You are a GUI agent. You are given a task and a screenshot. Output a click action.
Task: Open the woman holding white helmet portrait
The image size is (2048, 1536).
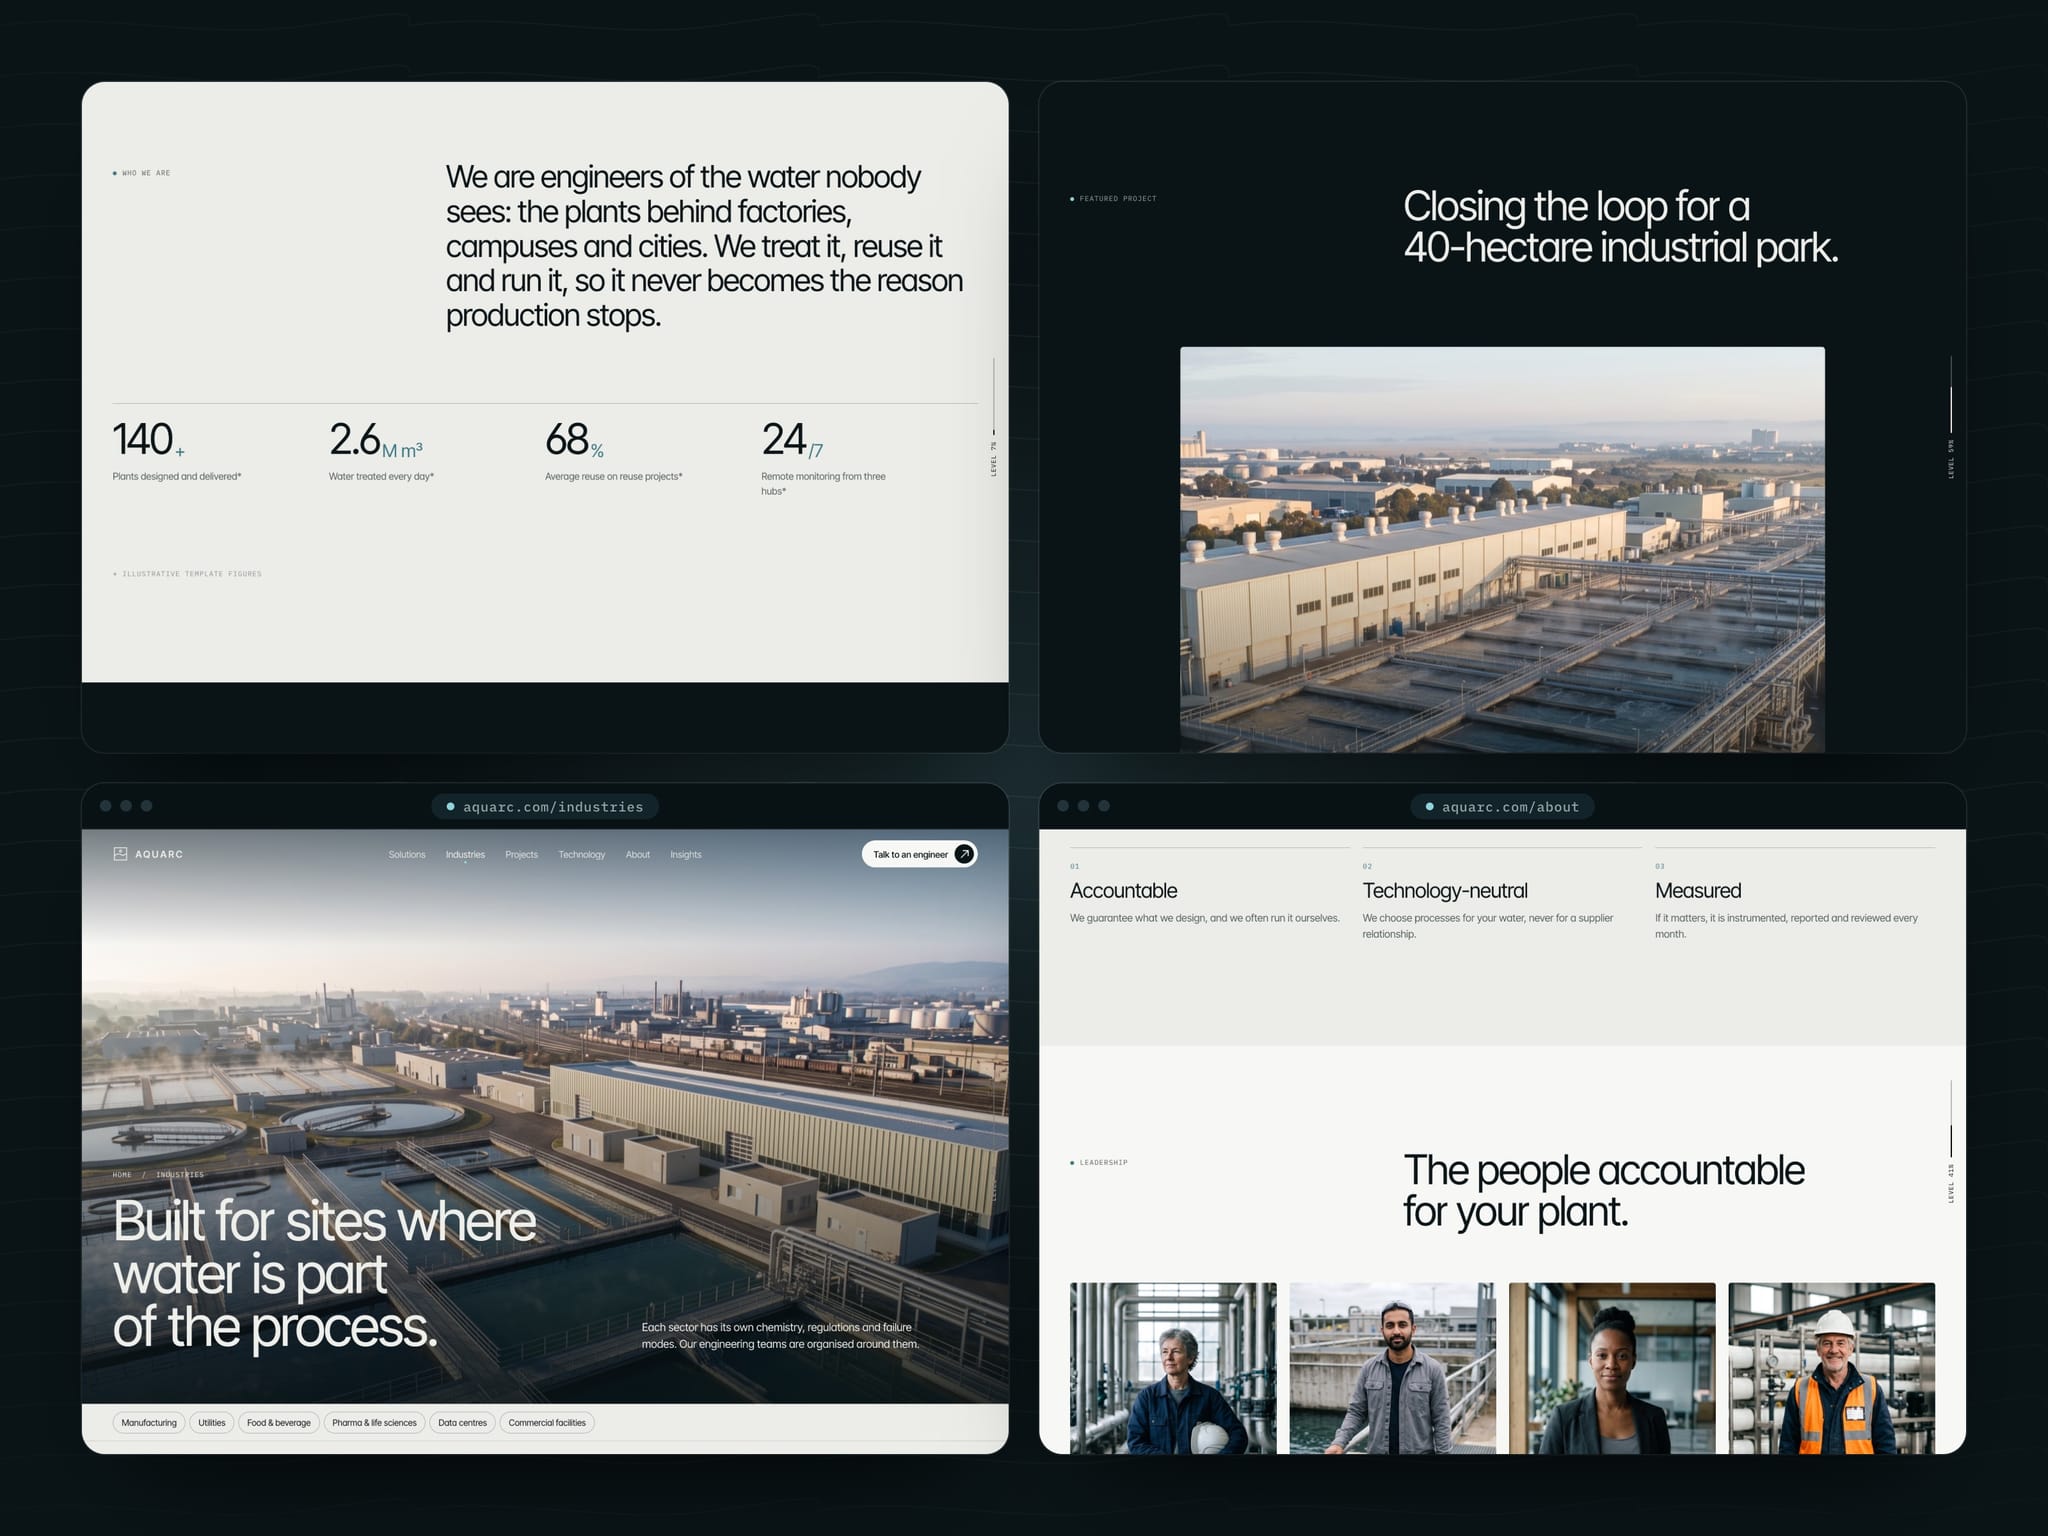(x=1173, y=1368)
